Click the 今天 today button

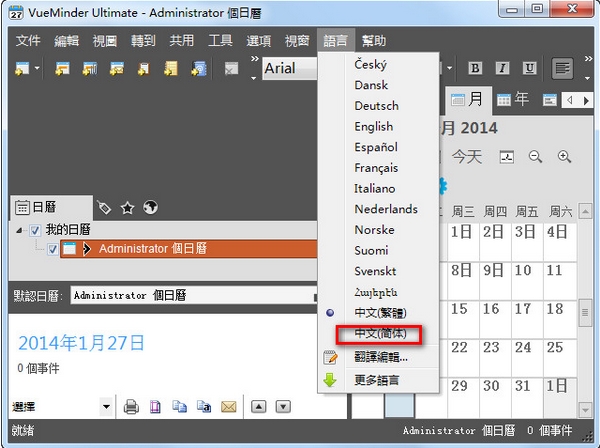466,157
